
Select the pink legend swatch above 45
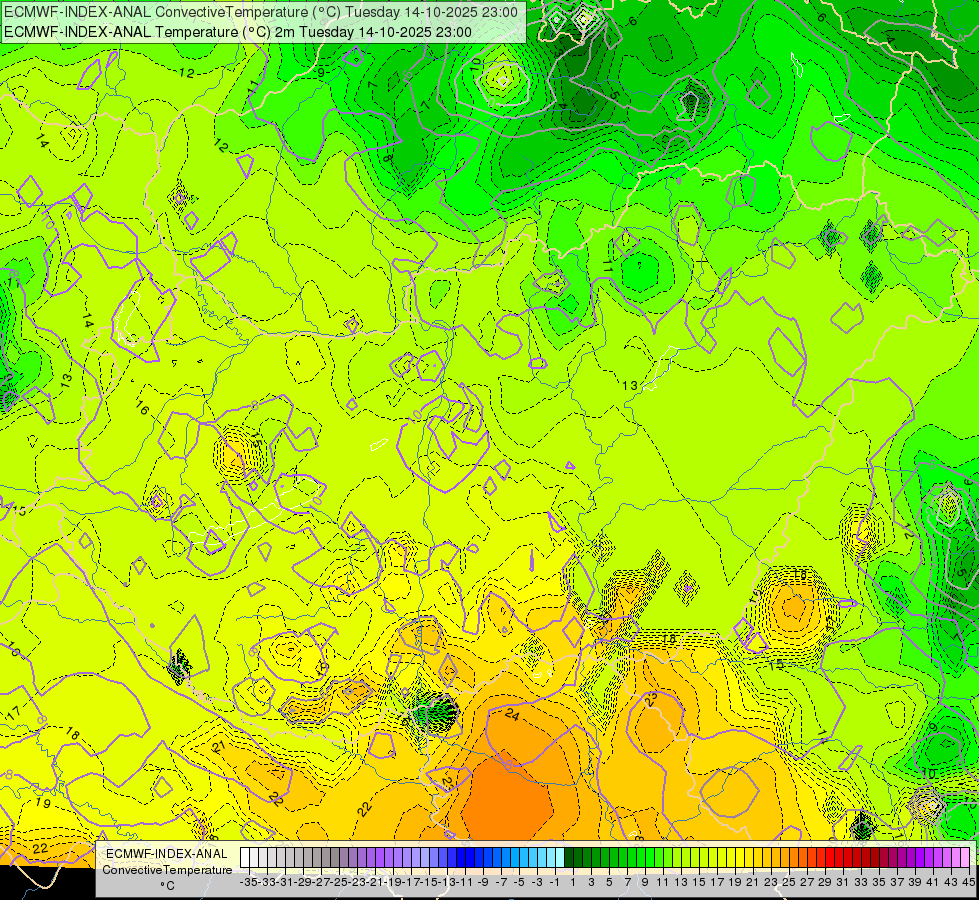[965, 857]
